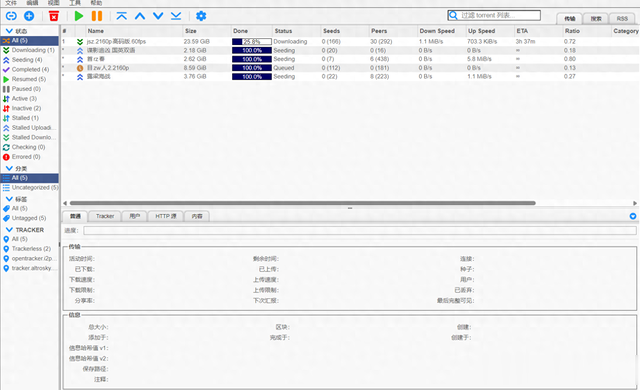Sort by the Name column header

(134, 31)
